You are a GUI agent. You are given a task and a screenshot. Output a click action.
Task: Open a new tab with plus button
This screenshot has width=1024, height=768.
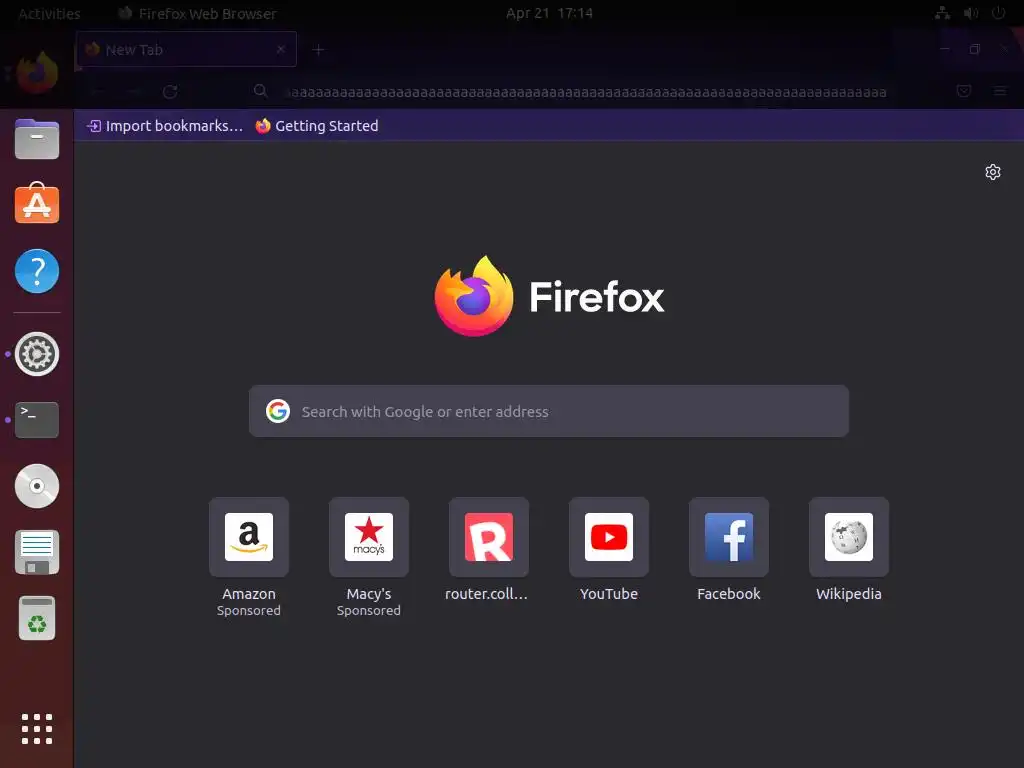318,50
